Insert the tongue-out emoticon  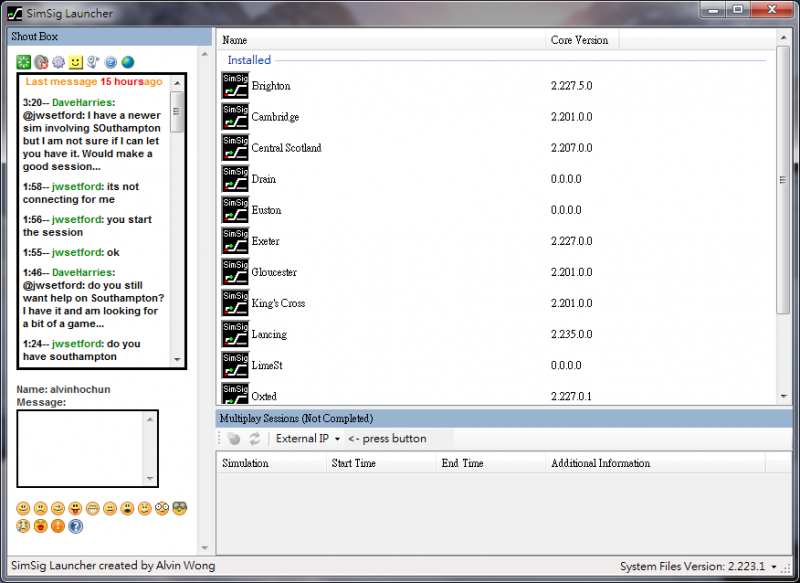coord(76,509)
